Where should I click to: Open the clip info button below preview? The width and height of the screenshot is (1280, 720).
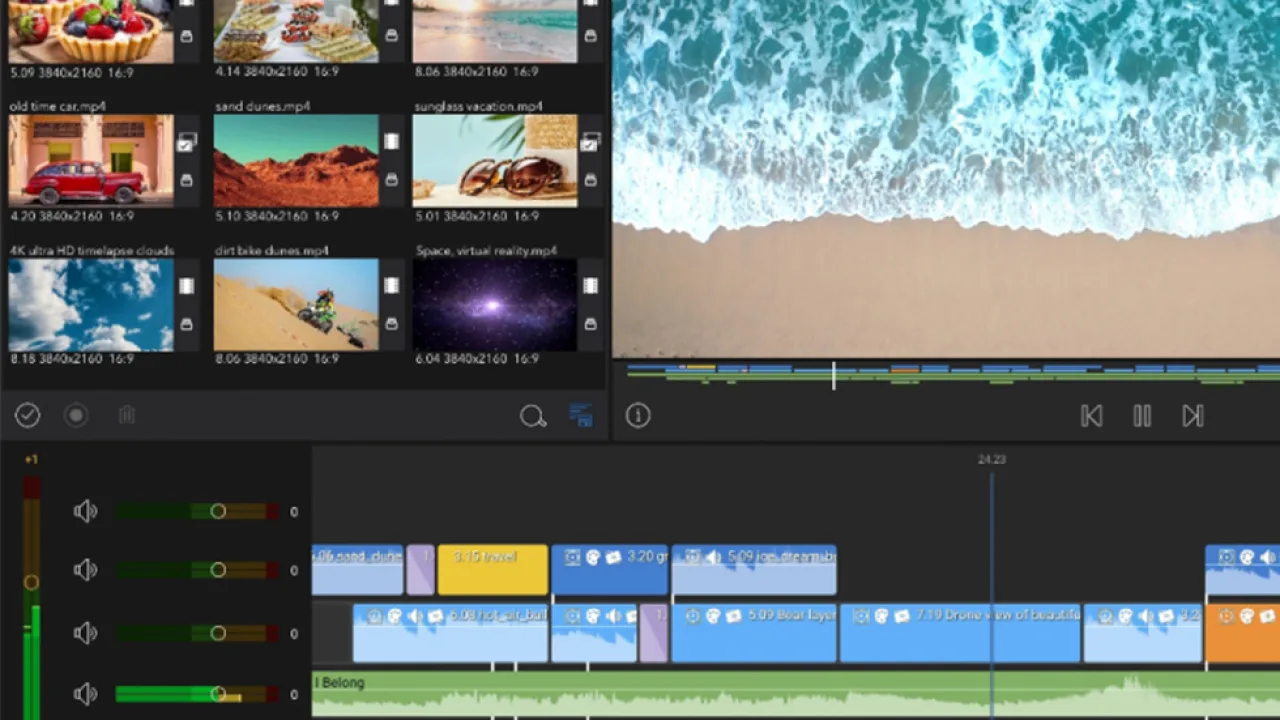pos(638,416)
